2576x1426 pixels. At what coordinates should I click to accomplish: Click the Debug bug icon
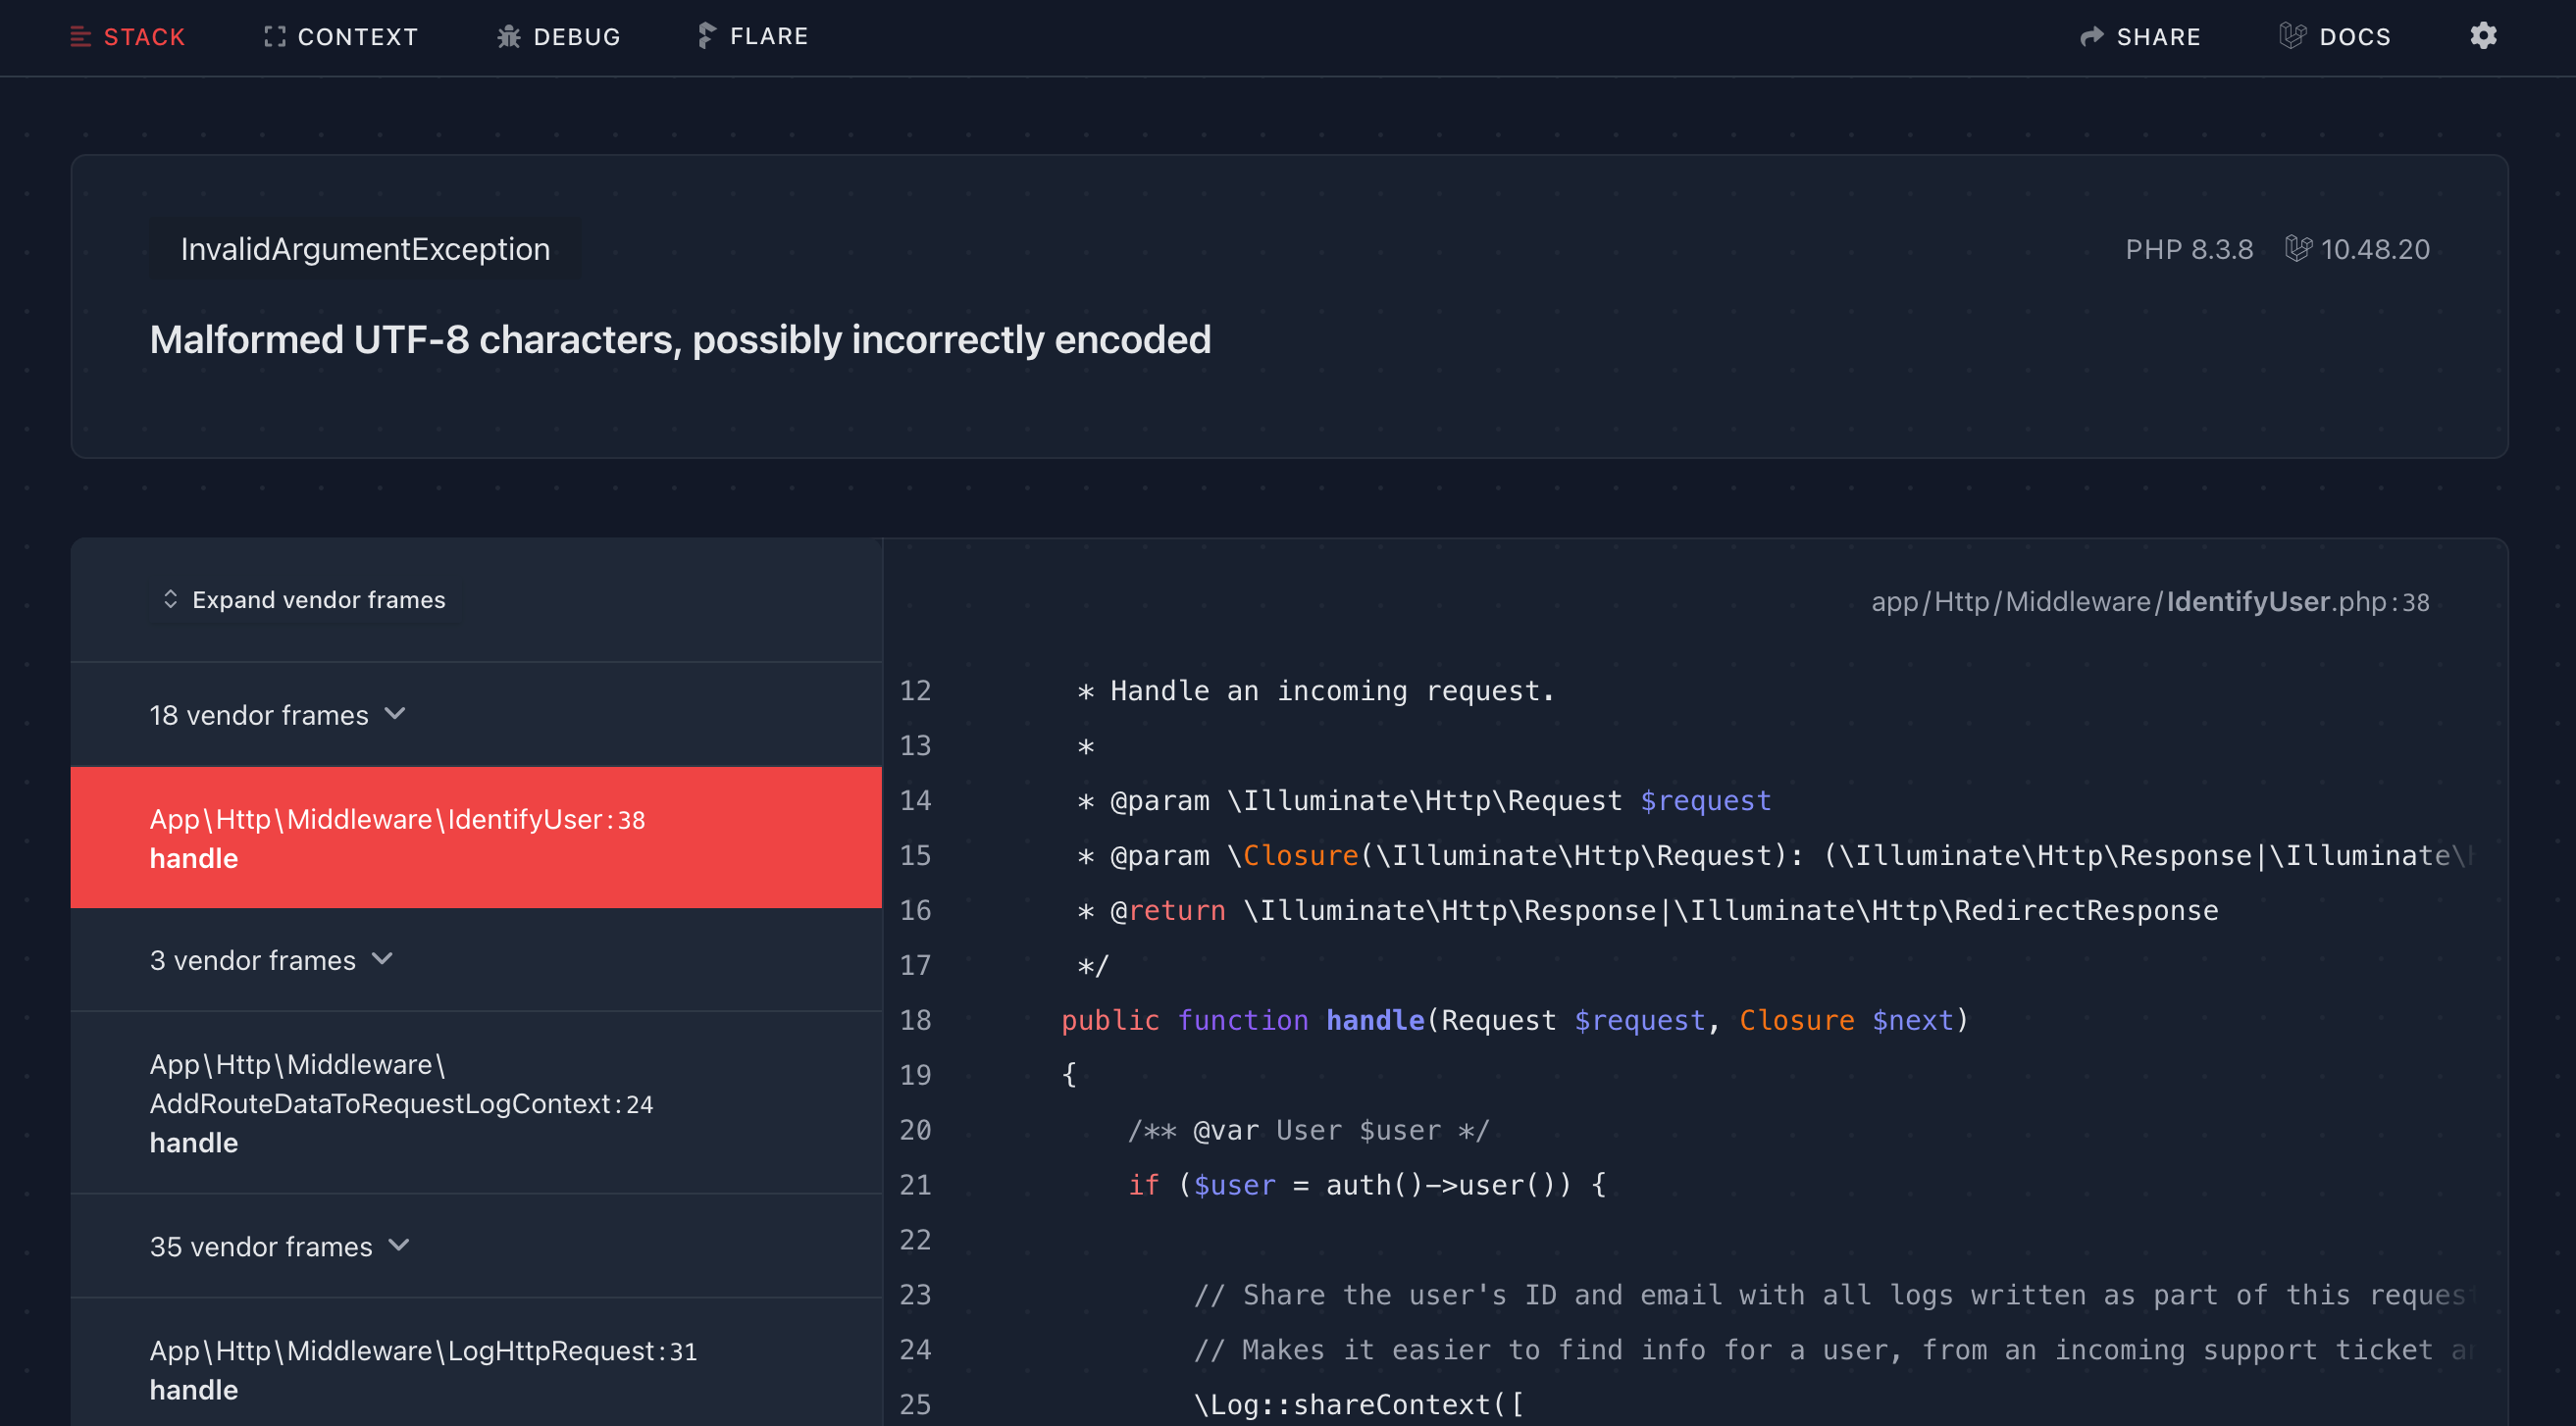coord(509,37)
